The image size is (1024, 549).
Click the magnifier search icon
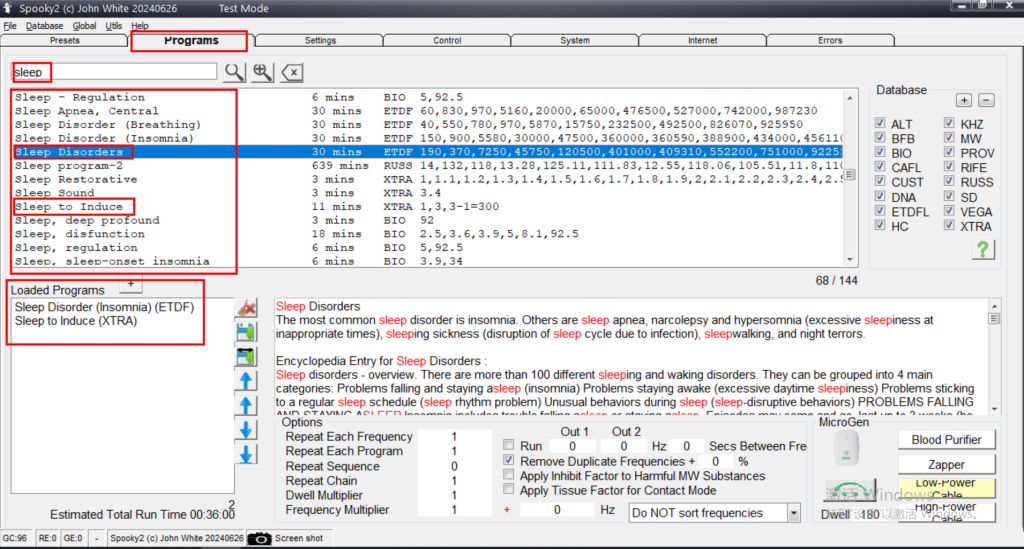coord(233,72)
